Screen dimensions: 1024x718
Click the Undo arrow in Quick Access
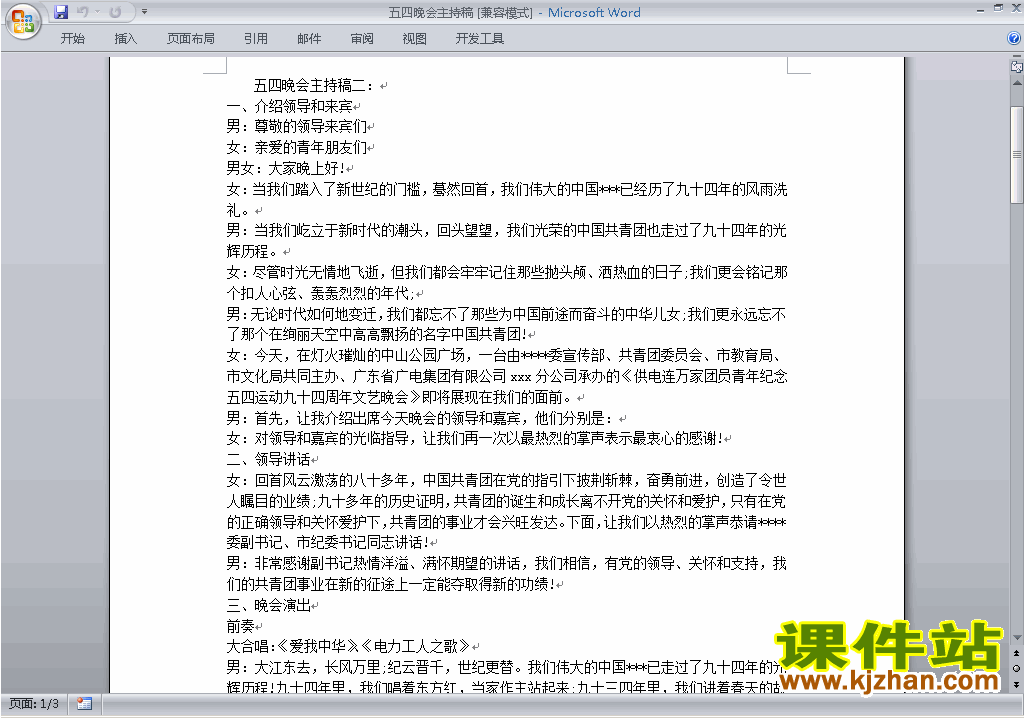pyautogui.click(x=82, y=12)
